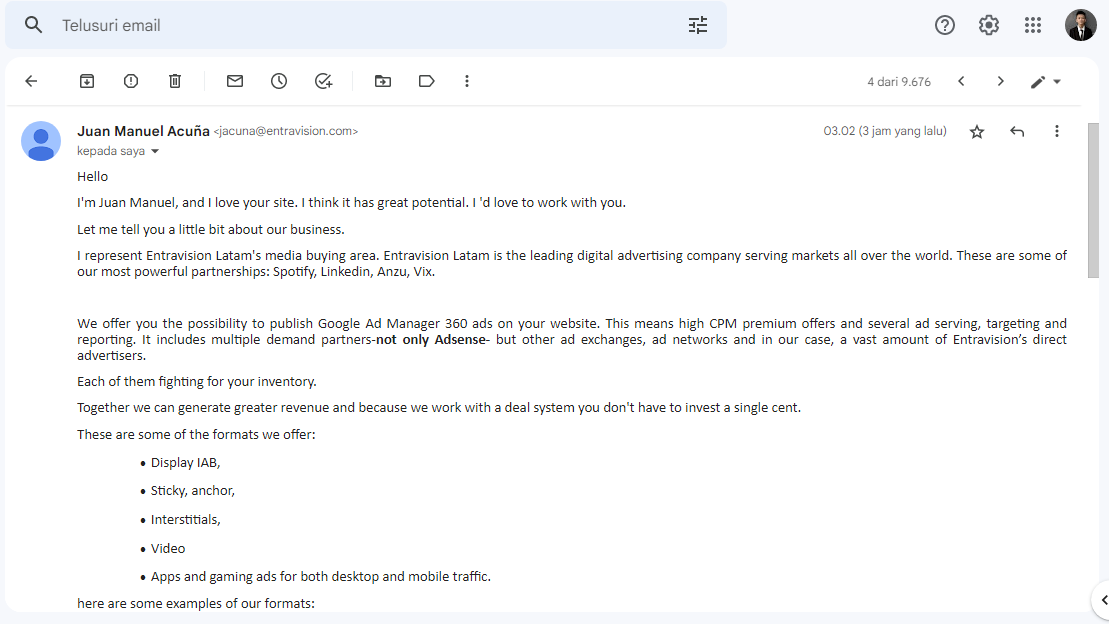This screenshot has height=624, width=1109.
Task: Go back to inbox with back arrow
Action: [31, 81]
